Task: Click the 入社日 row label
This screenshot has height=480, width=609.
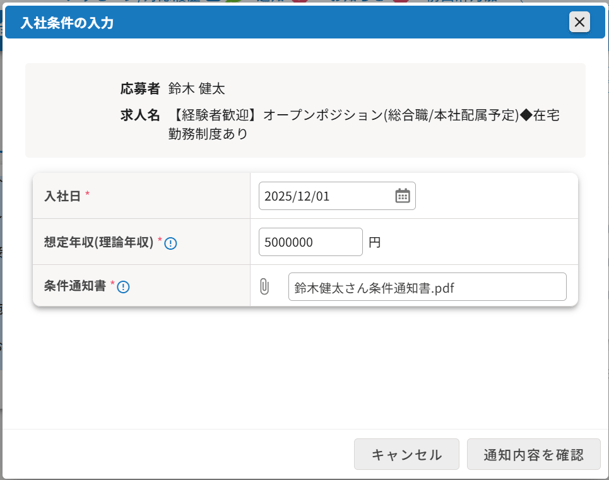Action: click(x=62, y=196)
